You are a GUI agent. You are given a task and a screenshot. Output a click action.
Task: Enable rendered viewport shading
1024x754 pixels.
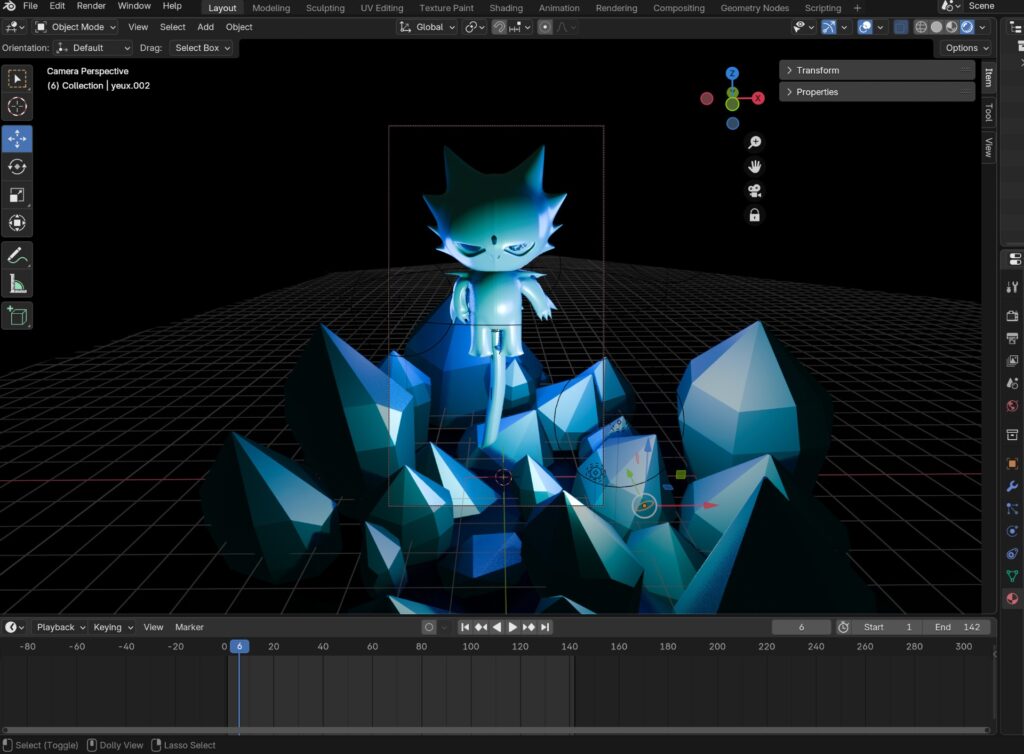[x=967, y=27]
